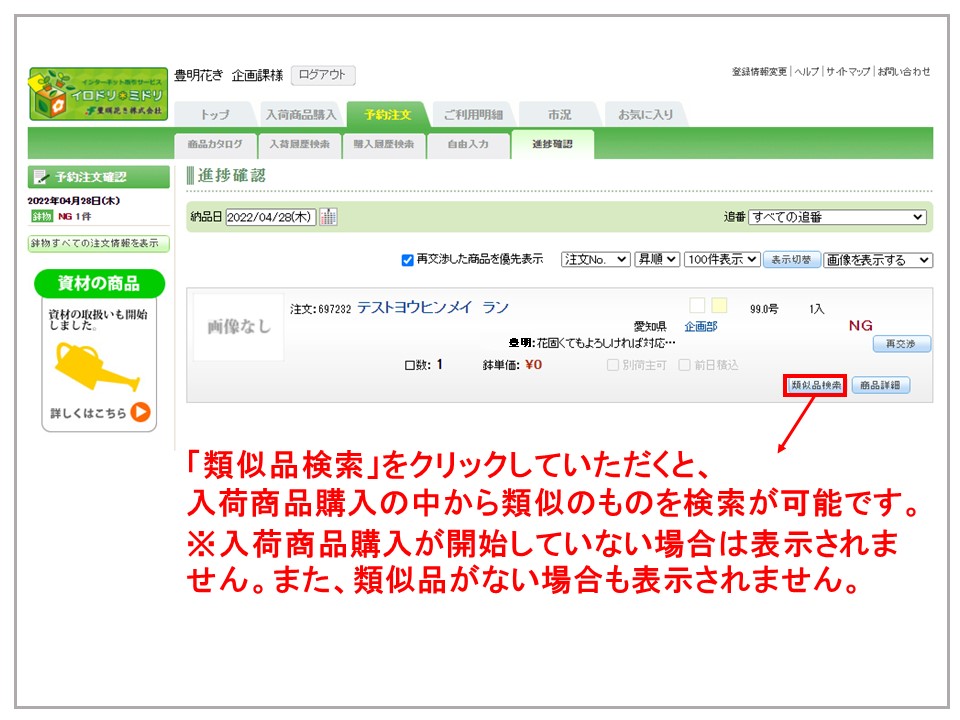Click the green 鉢物 tag icon
Image resolution: width=960 pixels, height=720 pixels.
41,216
